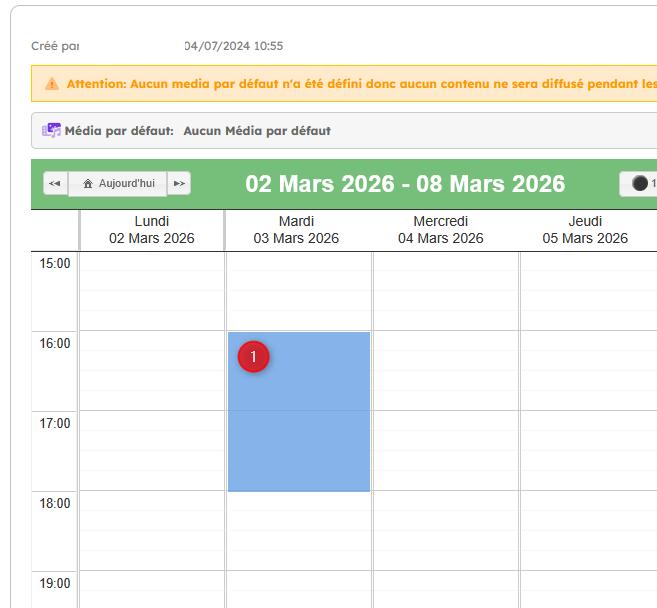Screen dimensions: 657x608
Task: Click the week range title 02 Mars - 08 Mars
Action: point(405,184)
